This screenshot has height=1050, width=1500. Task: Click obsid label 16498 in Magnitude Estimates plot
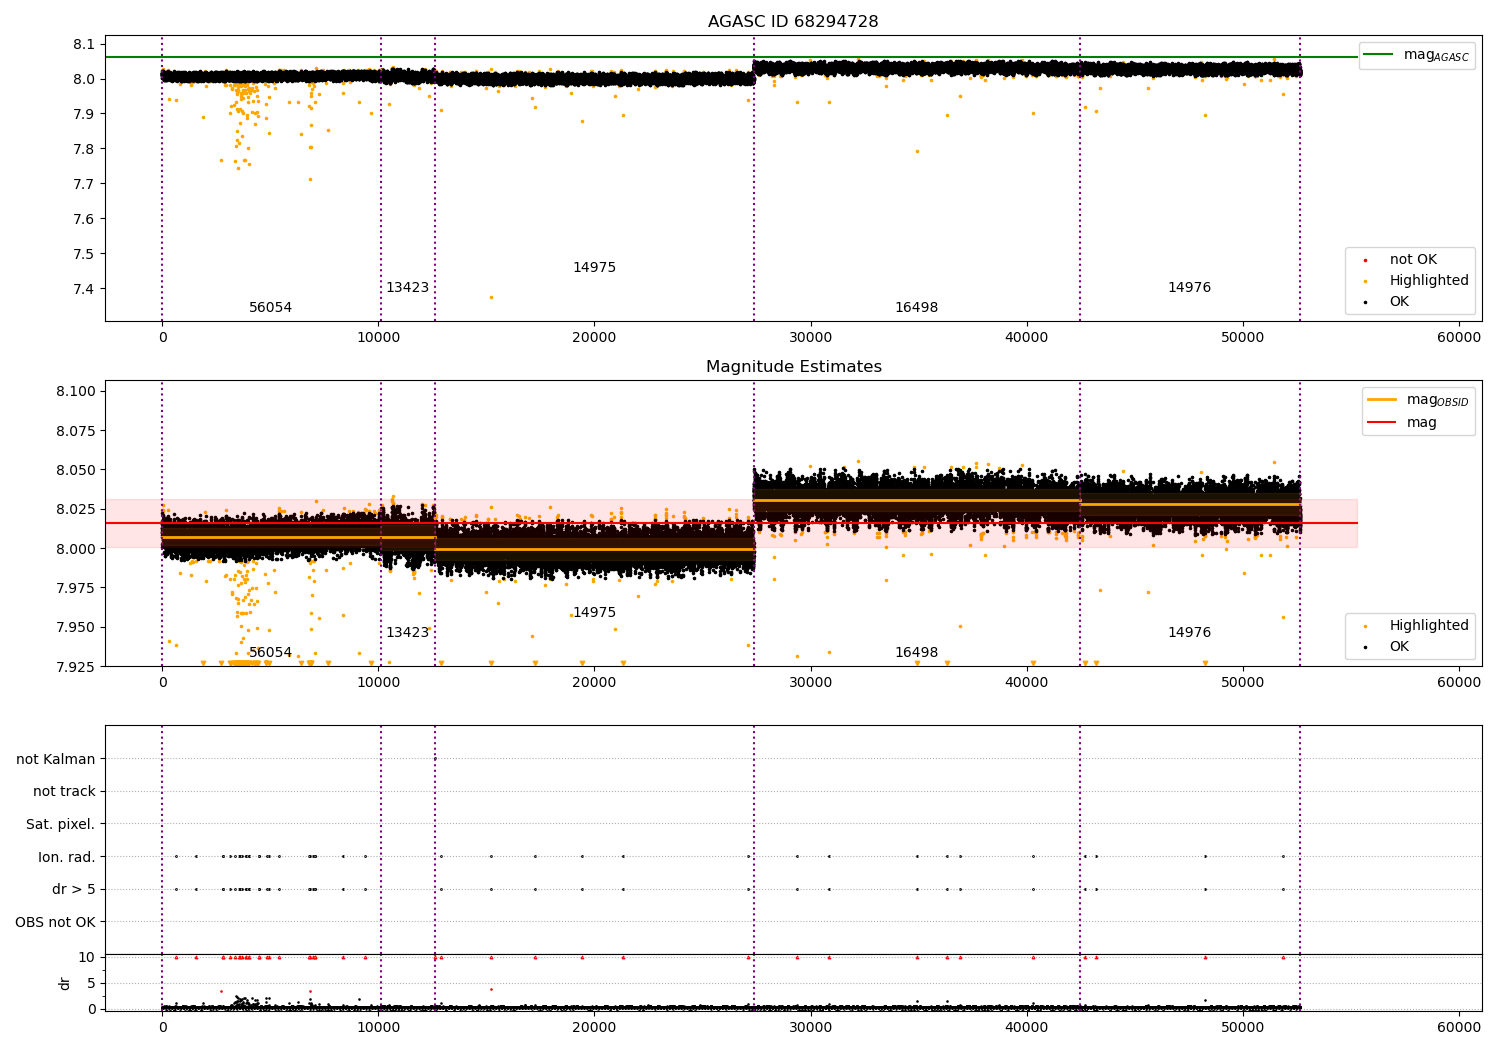[916, 653]
